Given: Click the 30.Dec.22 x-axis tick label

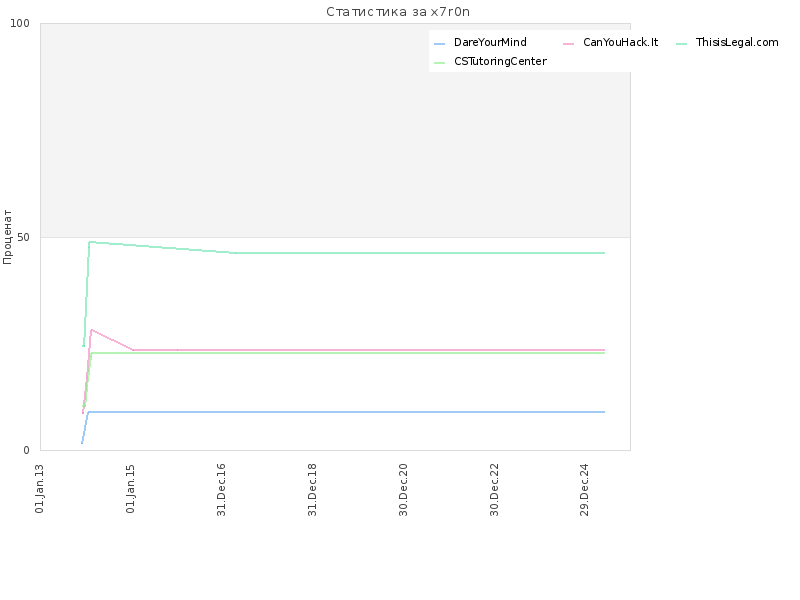Looking at the screenshot, I should tap(494, 490).
